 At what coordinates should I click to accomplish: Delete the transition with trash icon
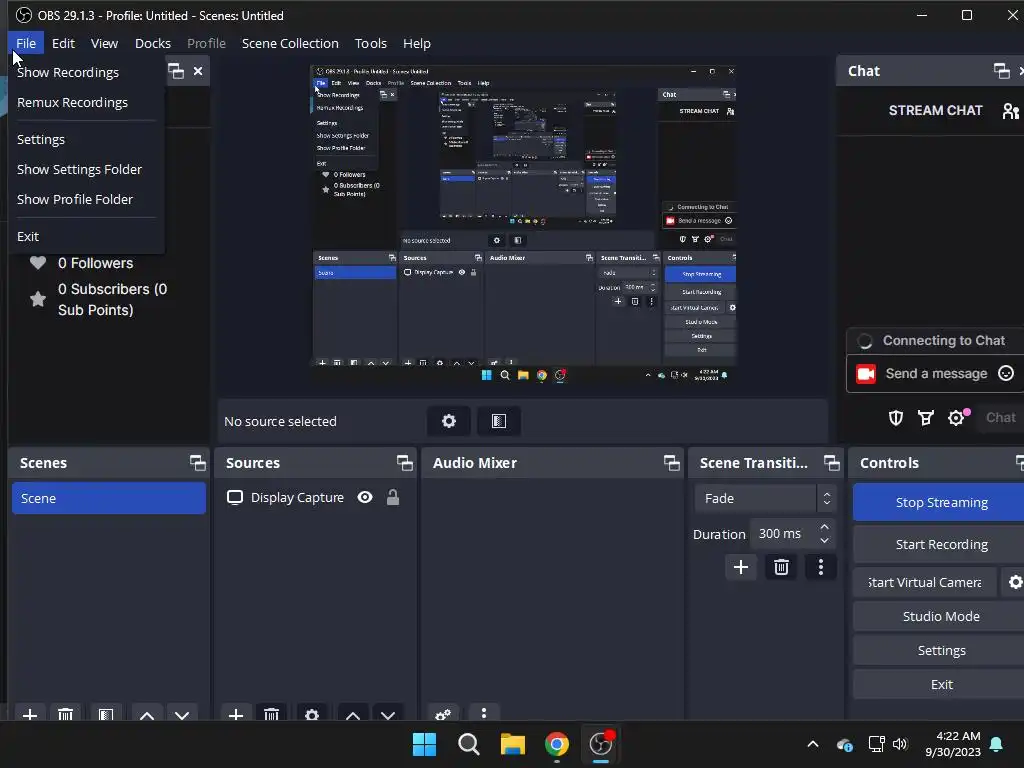click(x=781, y=567)
